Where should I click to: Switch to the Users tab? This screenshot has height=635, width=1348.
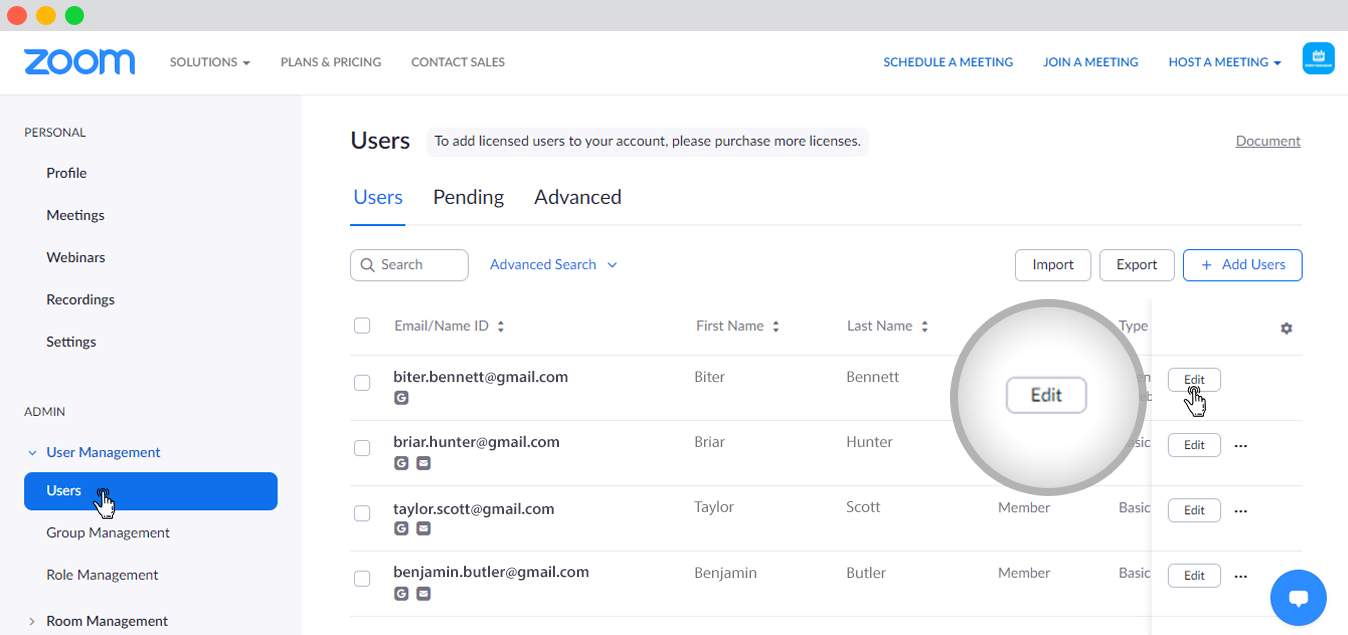[378, 197]
